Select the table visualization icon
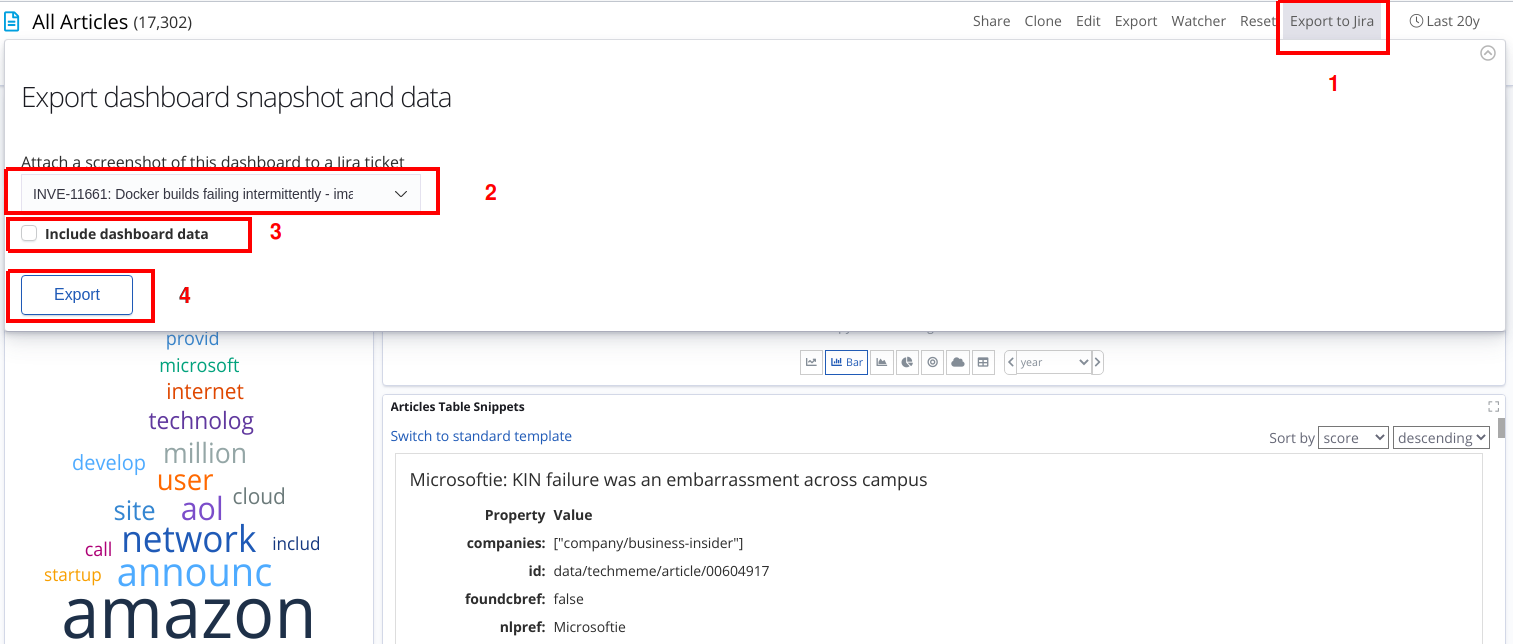This screenshot has height=644, width=1513. point(983,362)
